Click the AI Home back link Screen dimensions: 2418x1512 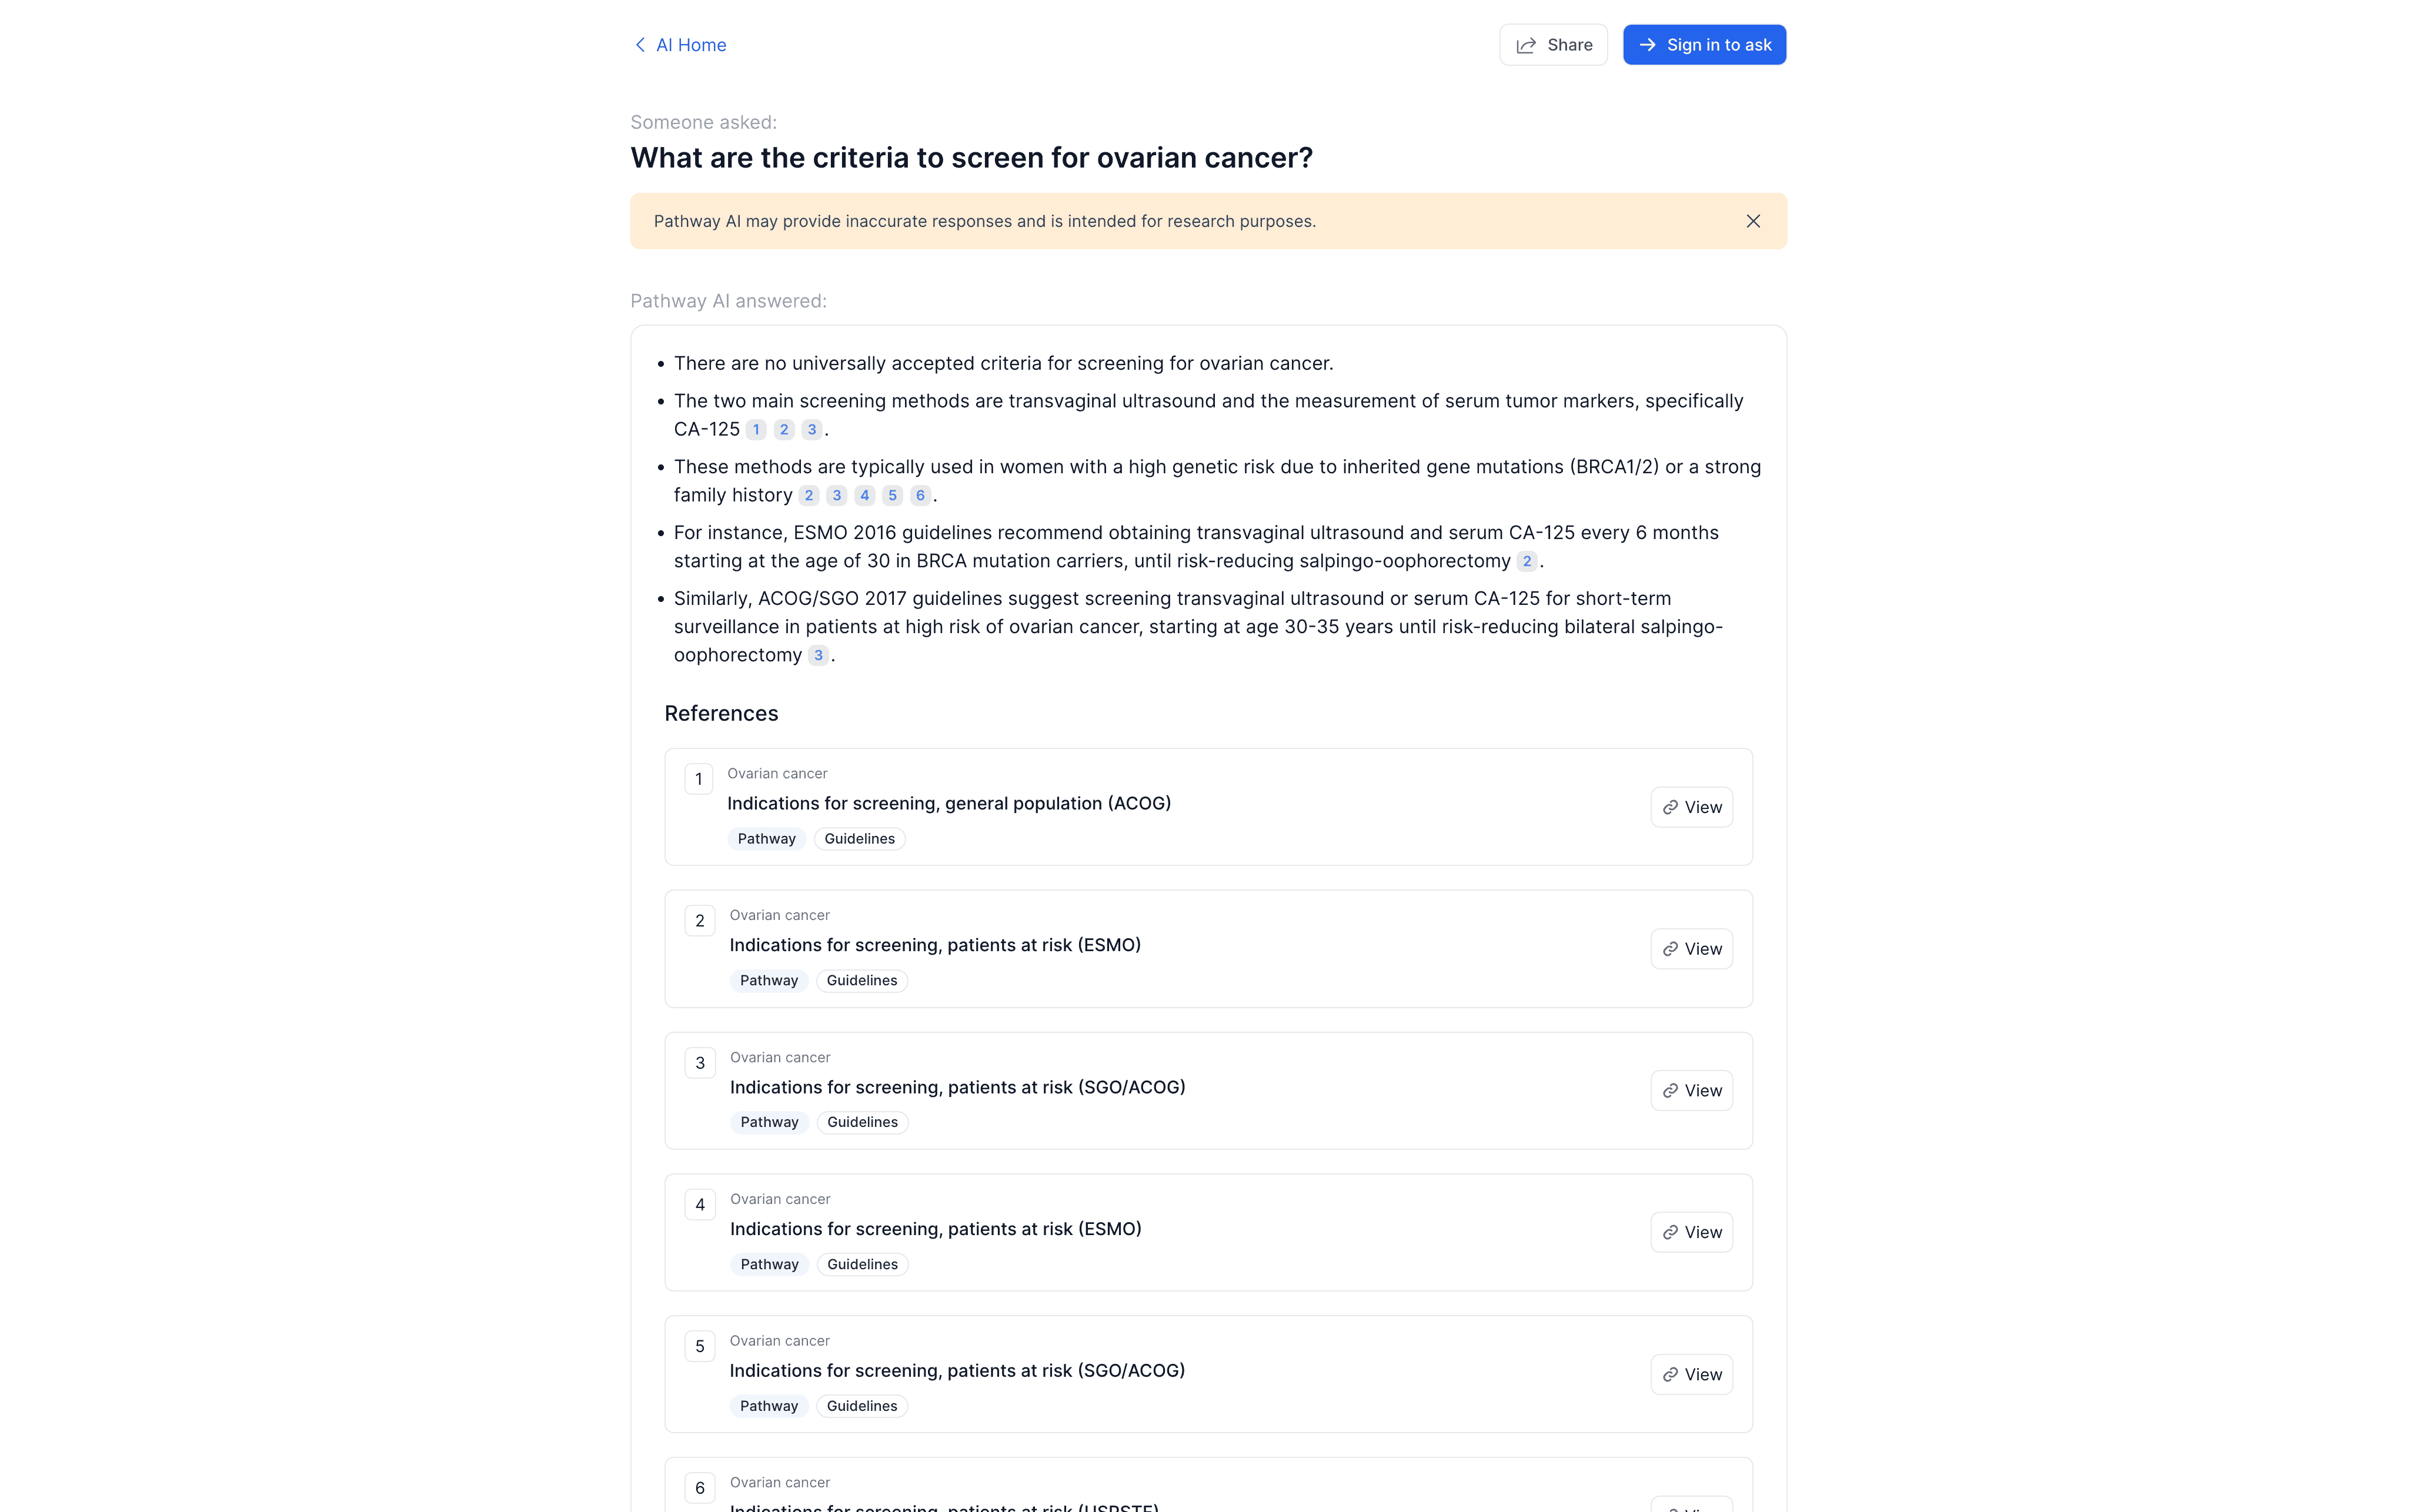(680, 45)
